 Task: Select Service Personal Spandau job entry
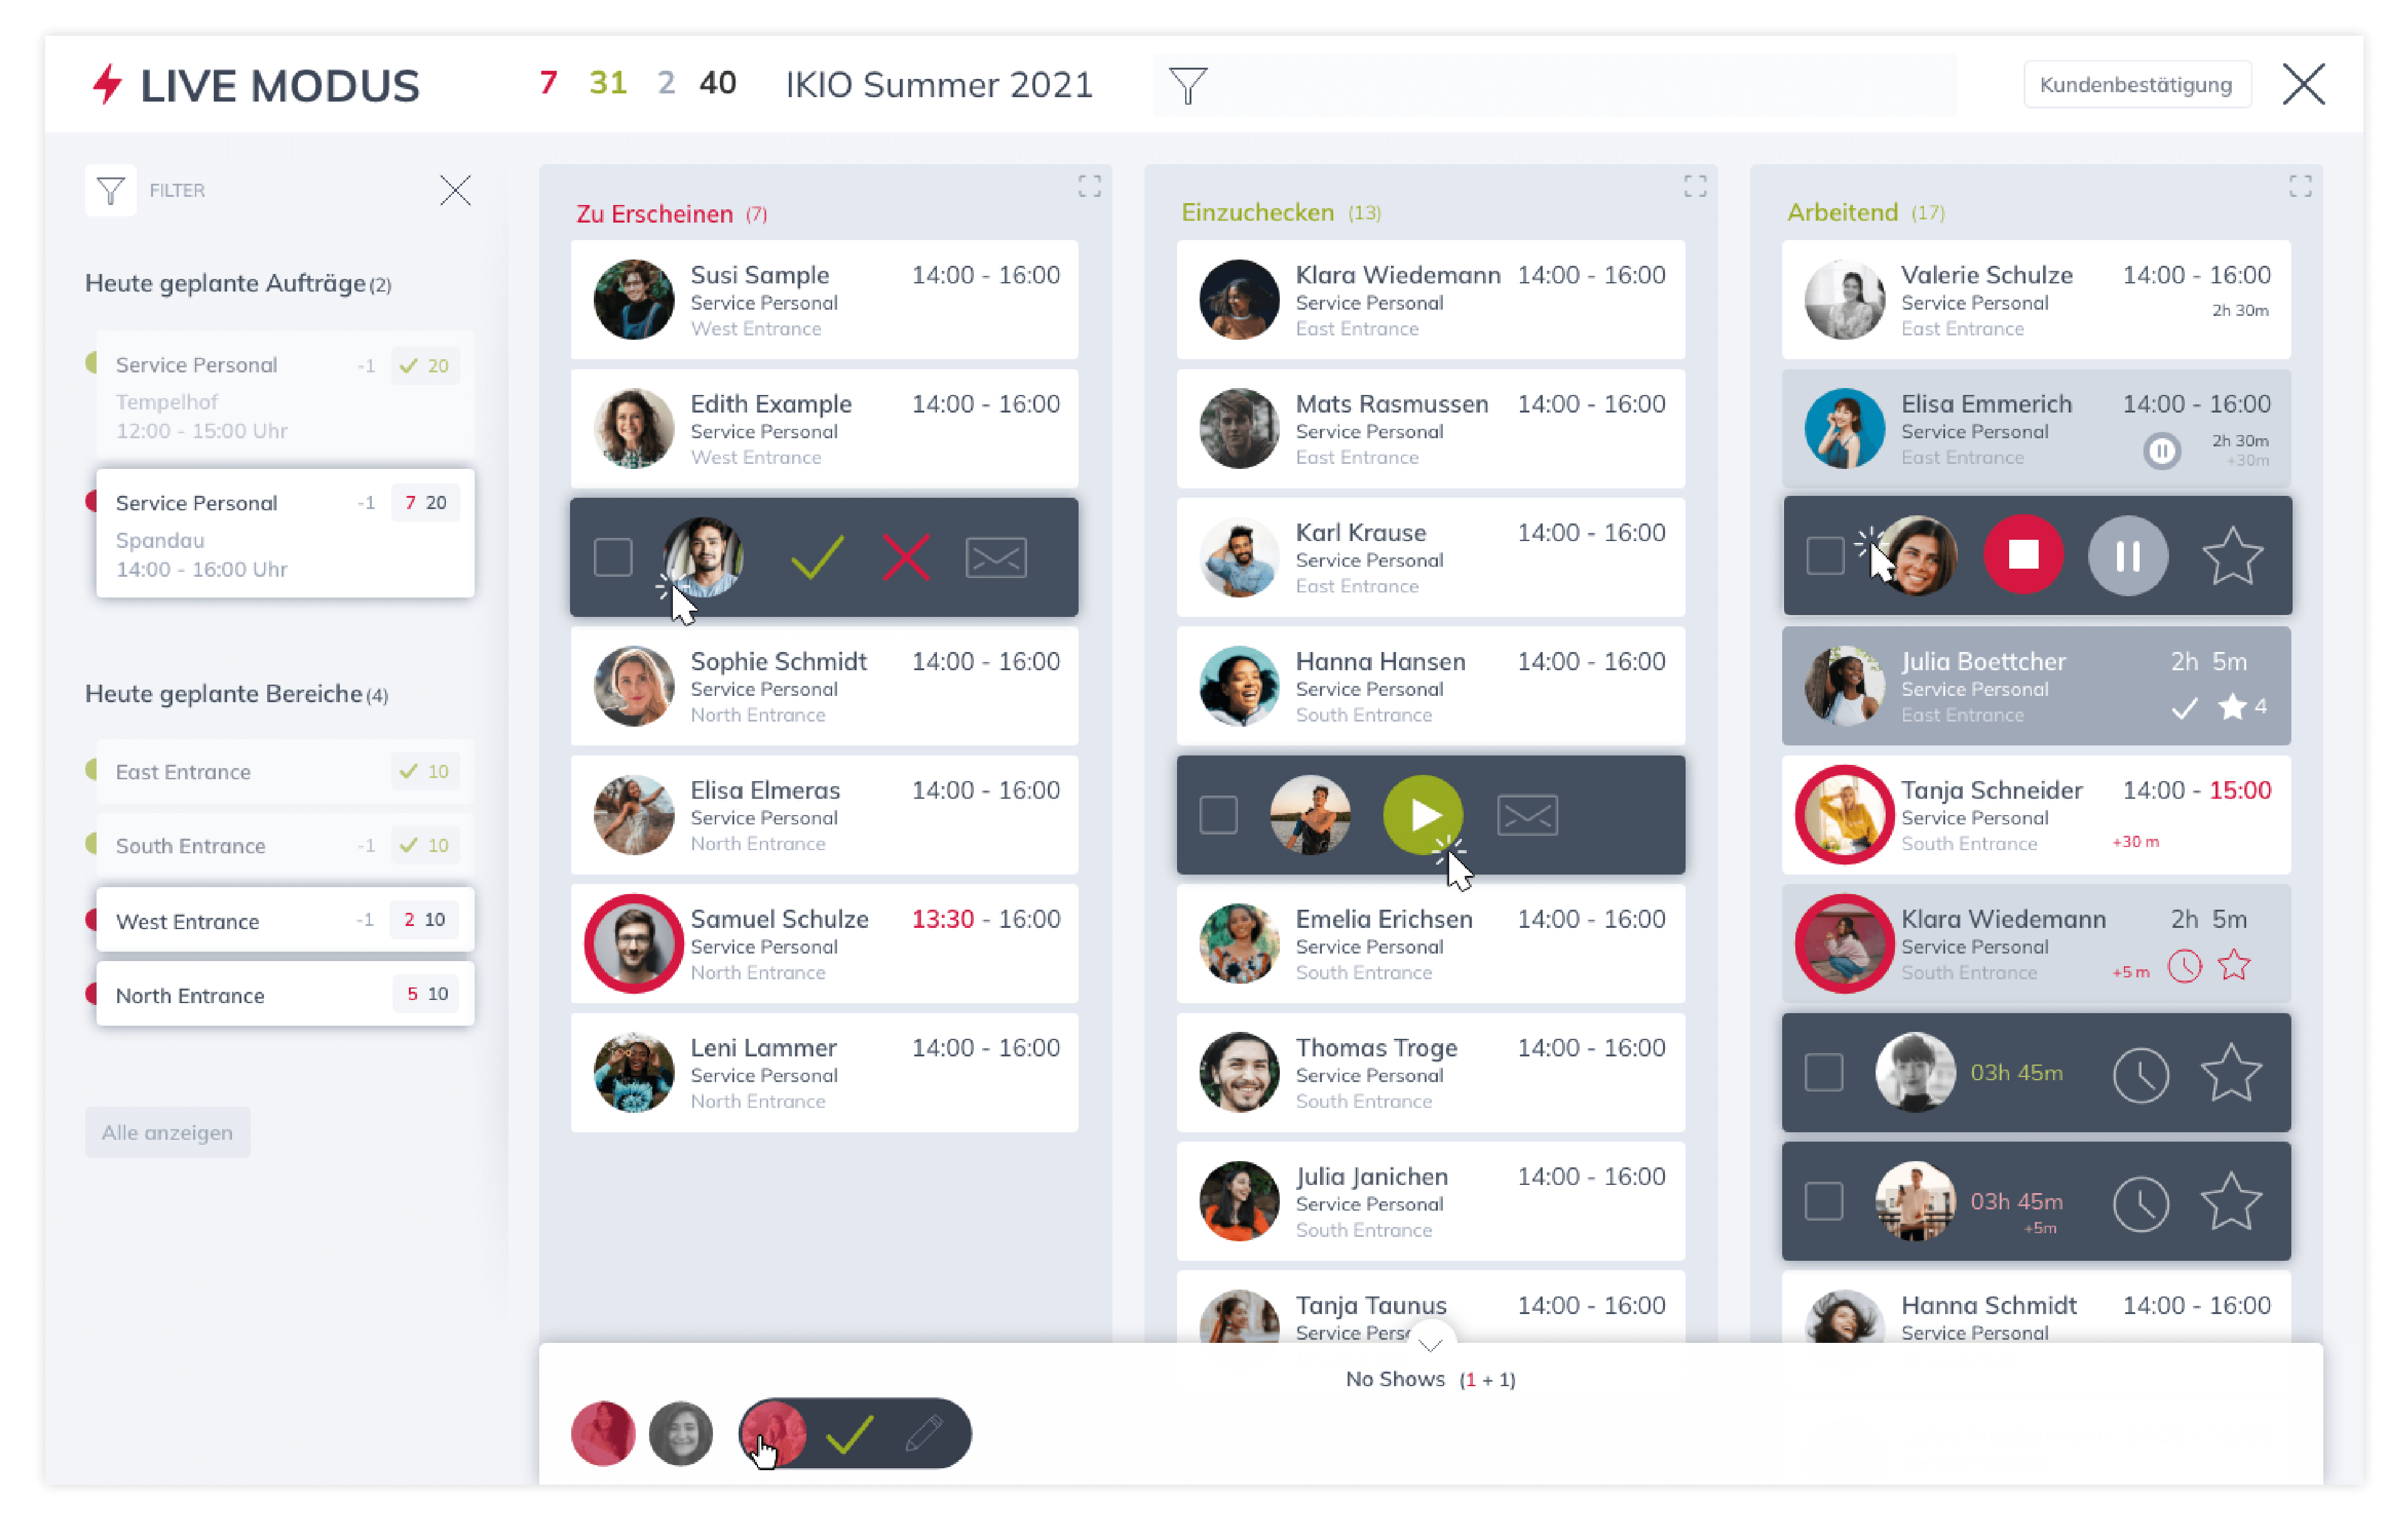click(x=281, y=535)
